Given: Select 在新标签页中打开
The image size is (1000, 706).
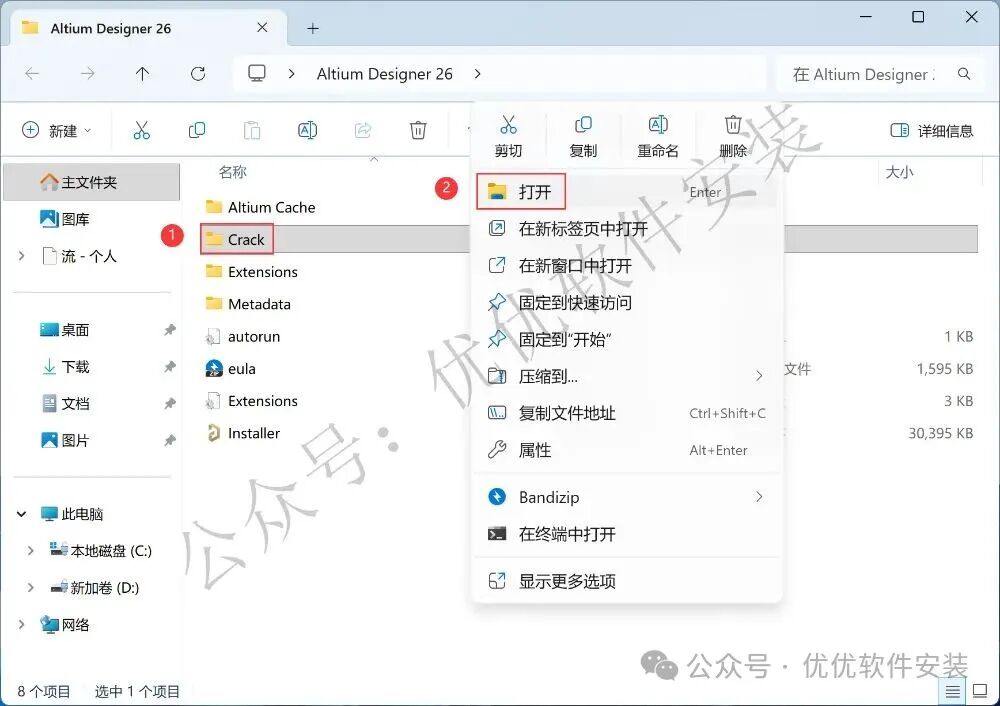Looking at the screenshot, I should [x=626, y=228].
